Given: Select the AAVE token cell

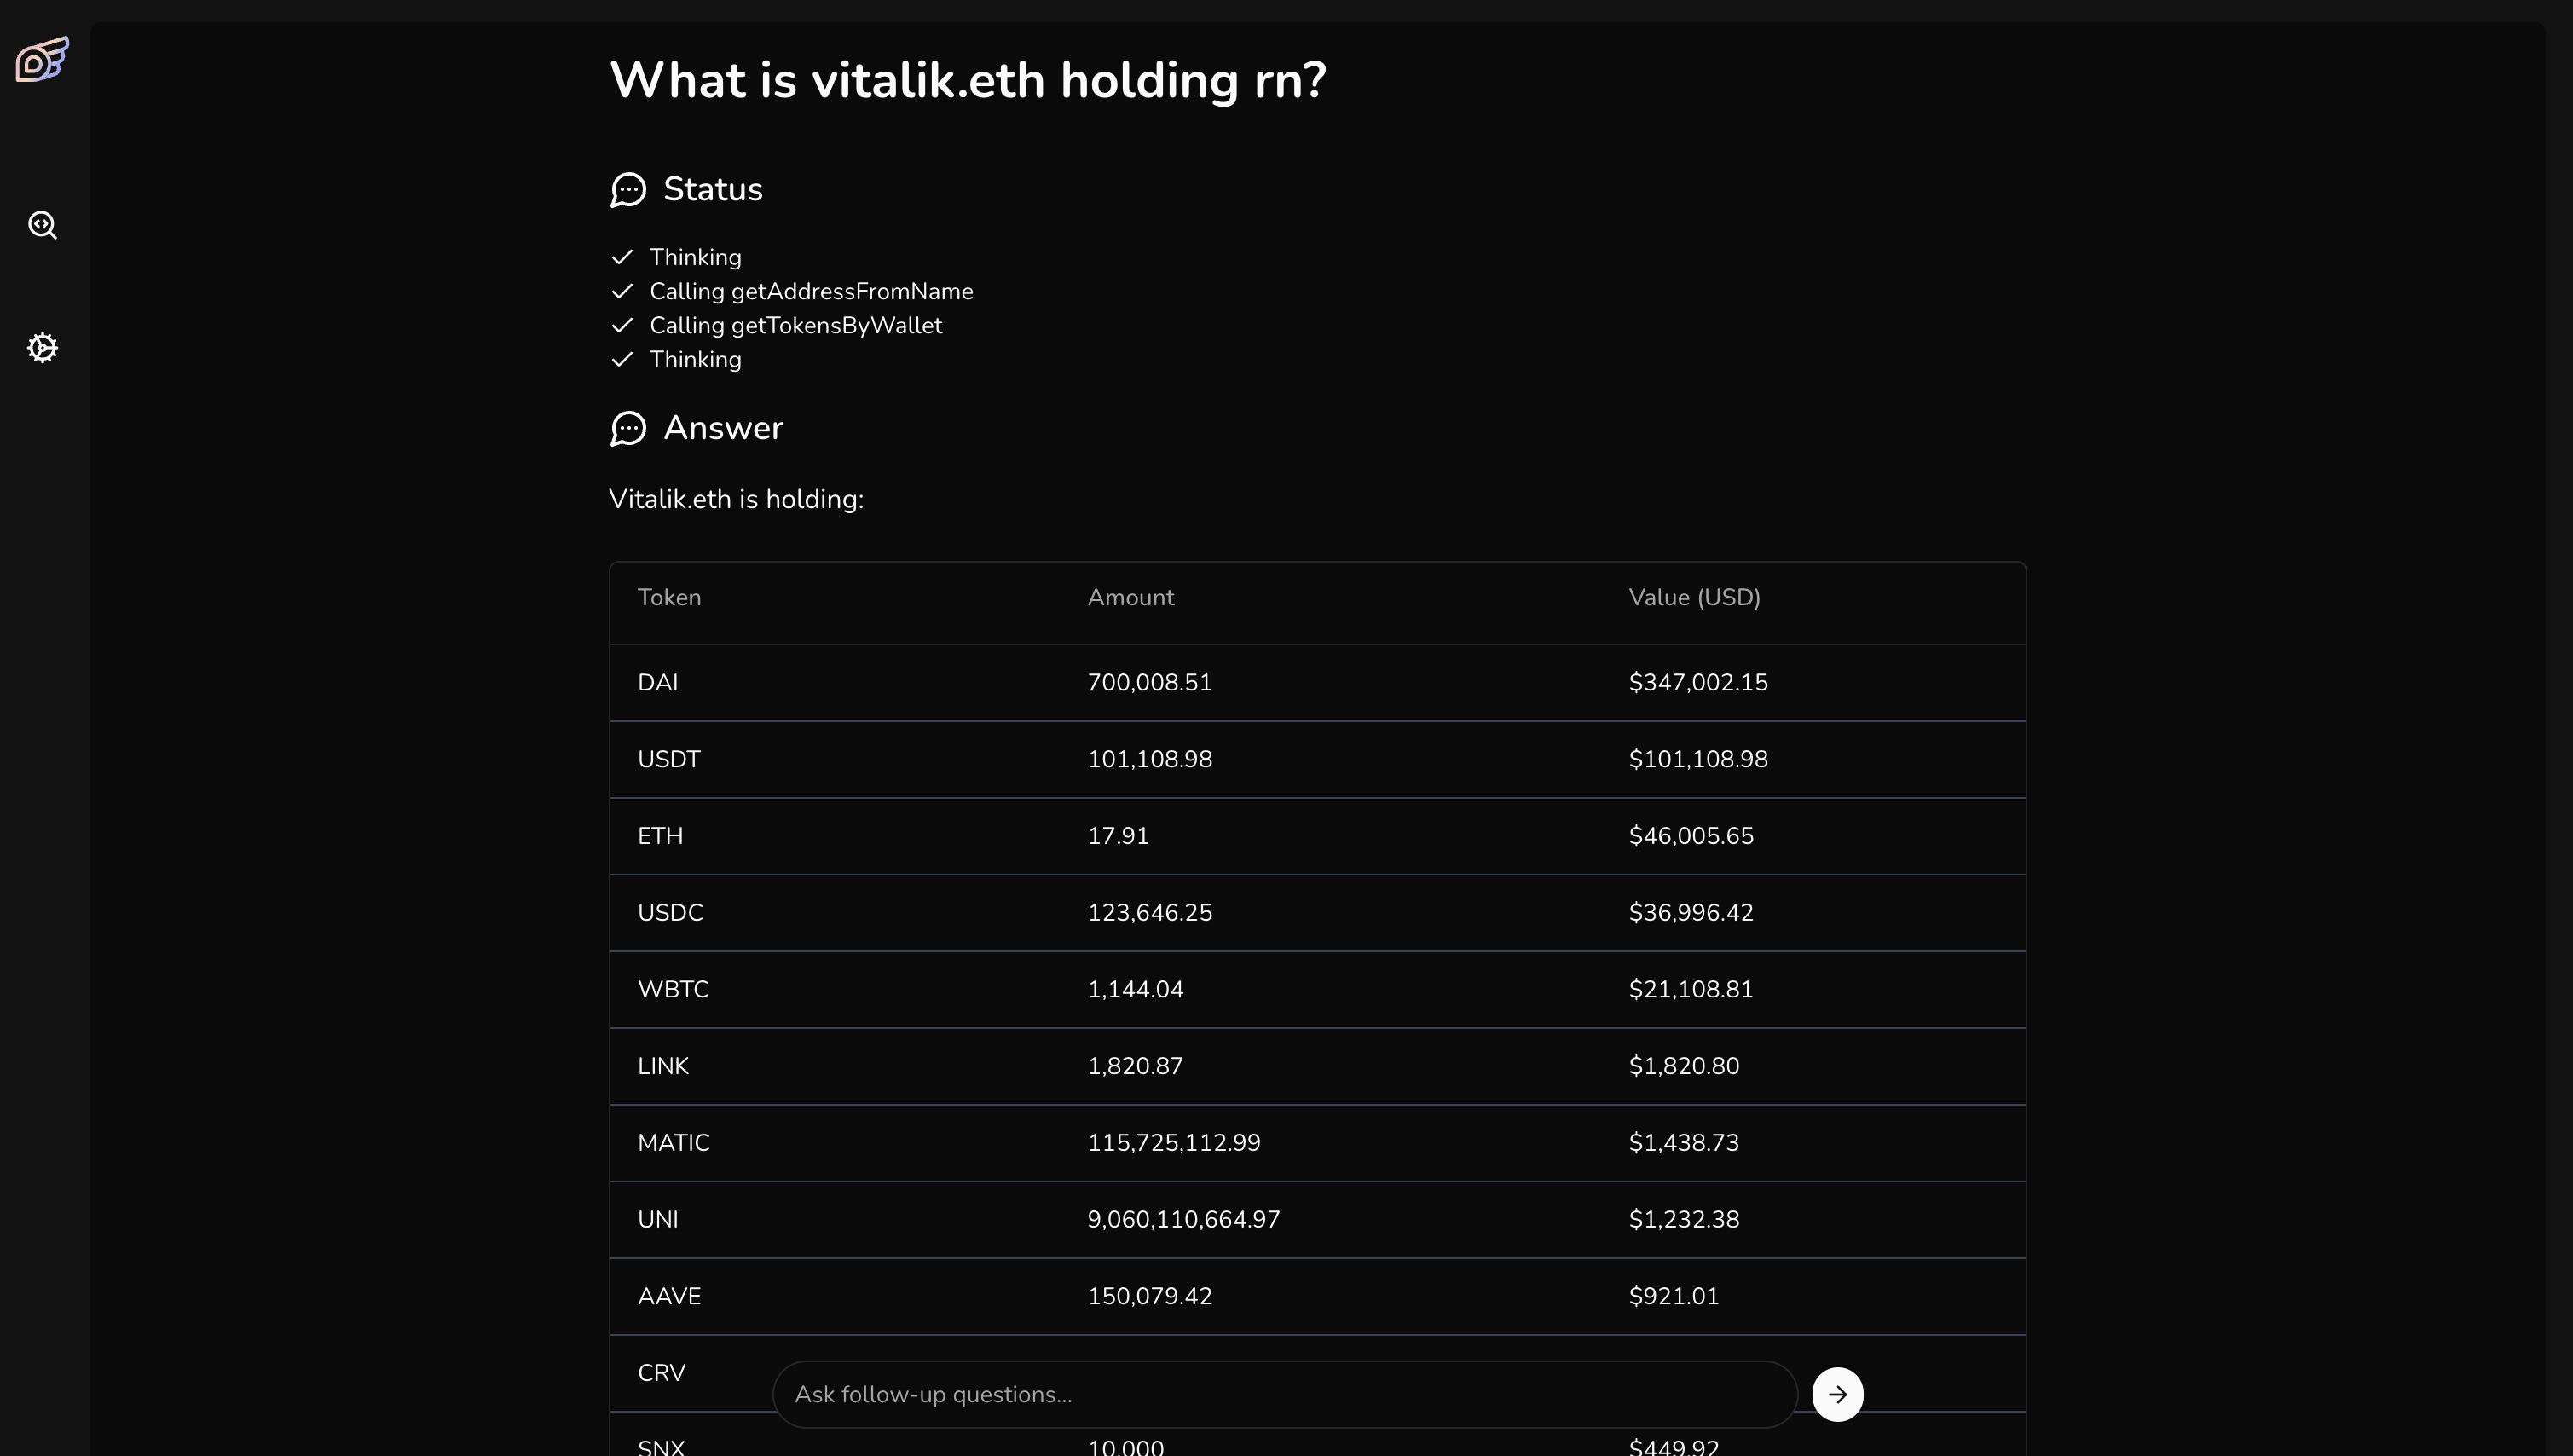Looking at the screenshot, I should pyautogui.click(x=669, y=1296).
